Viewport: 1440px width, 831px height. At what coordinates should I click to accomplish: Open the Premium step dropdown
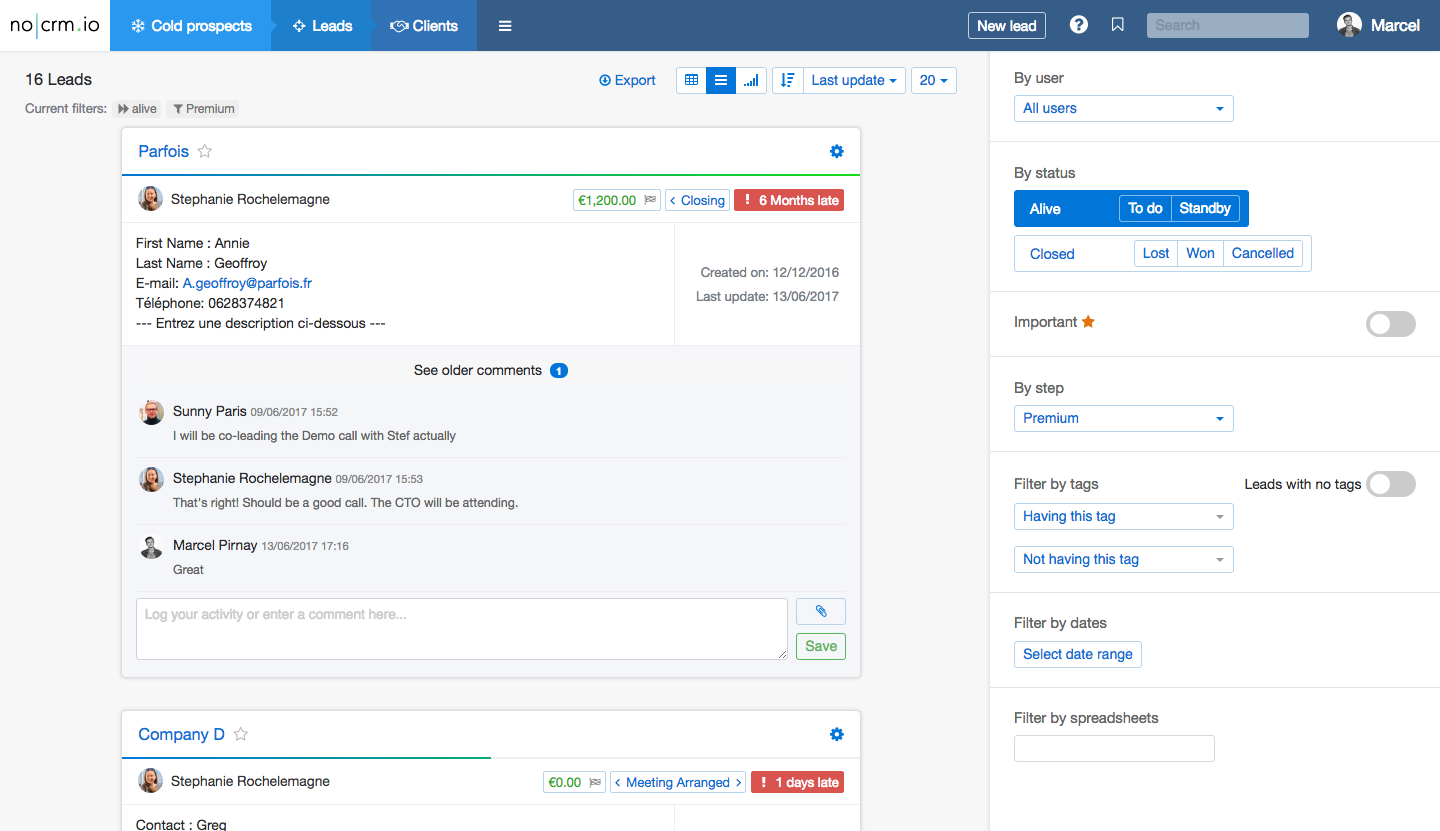(x=1123, y=418)
